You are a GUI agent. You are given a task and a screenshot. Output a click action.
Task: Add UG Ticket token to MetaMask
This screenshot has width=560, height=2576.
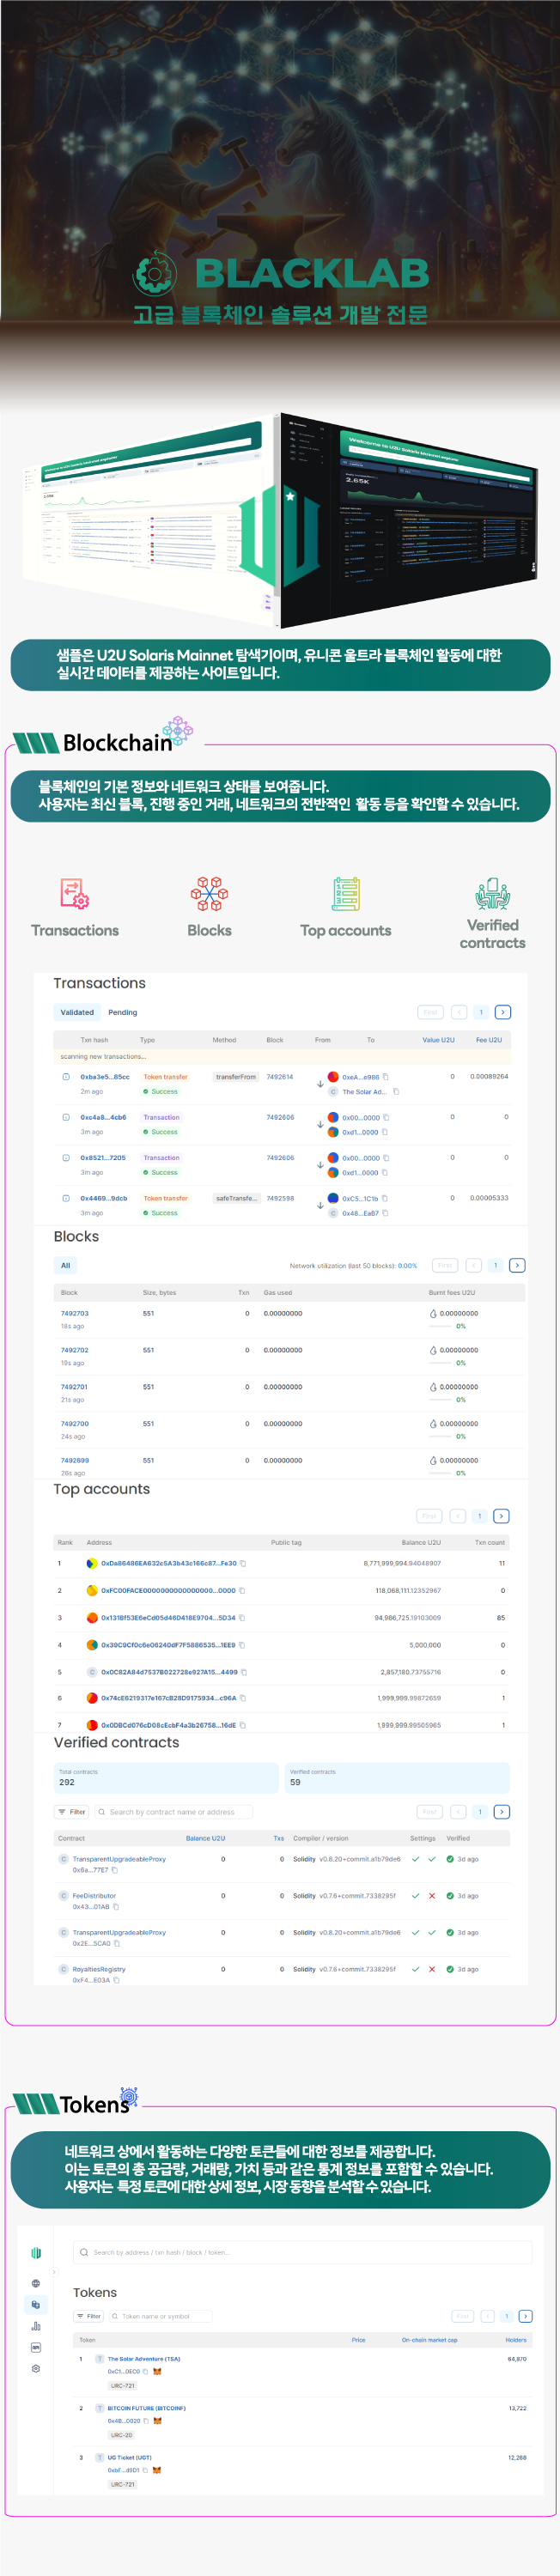pos(156,2470)
